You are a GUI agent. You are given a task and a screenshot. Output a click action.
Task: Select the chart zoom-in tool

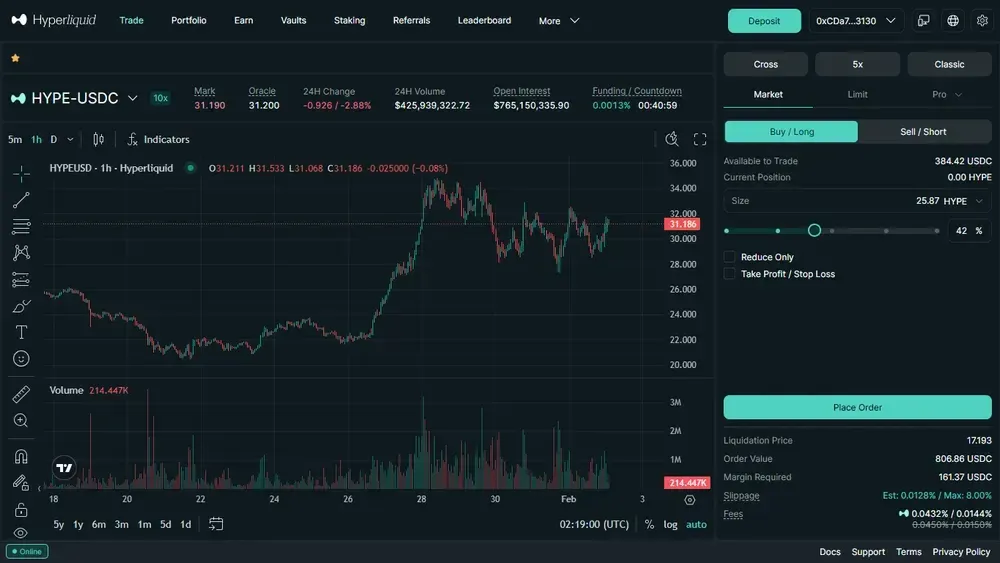click(x=21, y=420)
